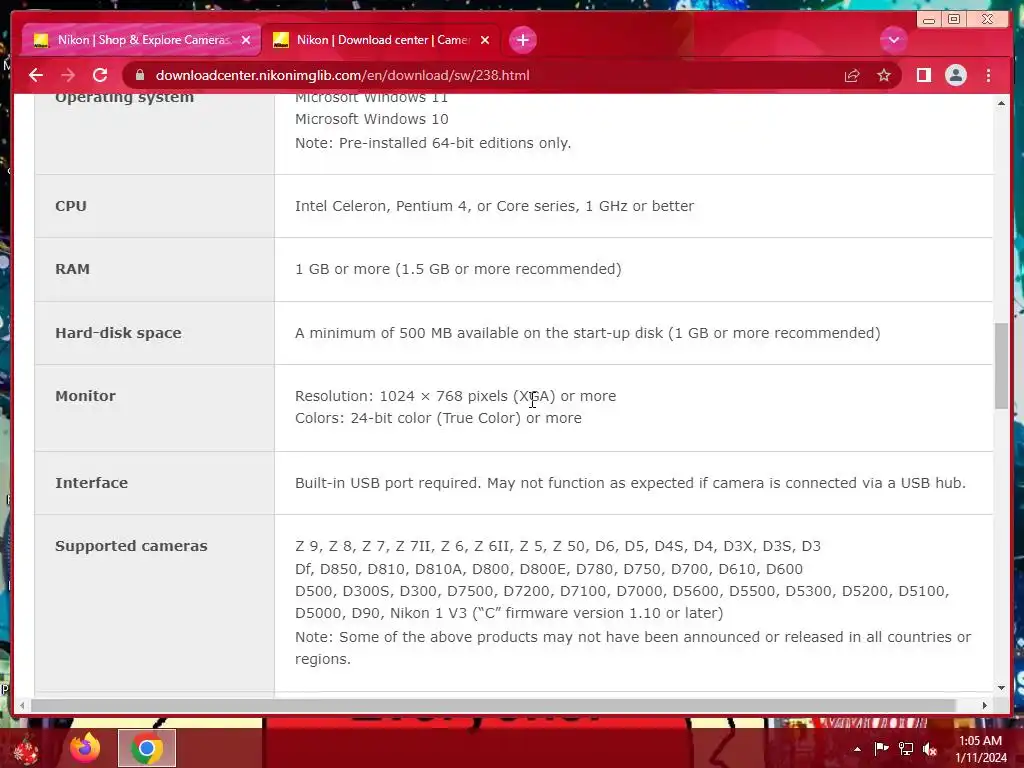Switch to Nikon Shop & Explore Cameras tab
The image size is (1024, 768).
click(x=142, y=40)
